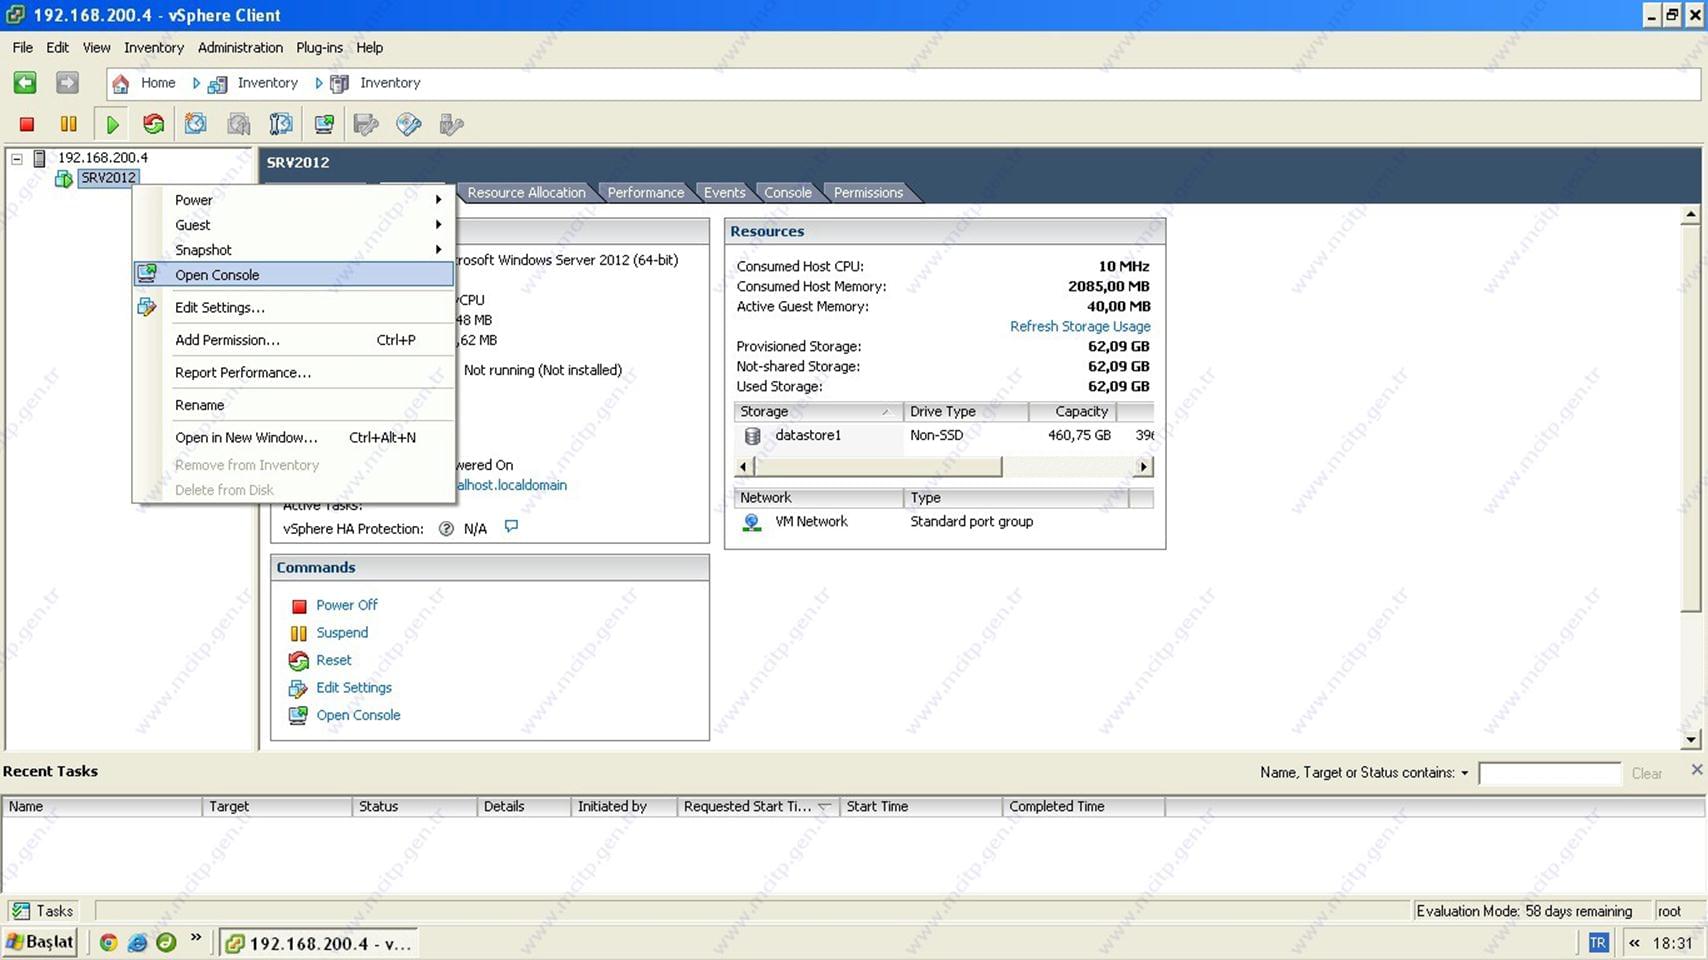Choose Open Console in the context menu

294,275
